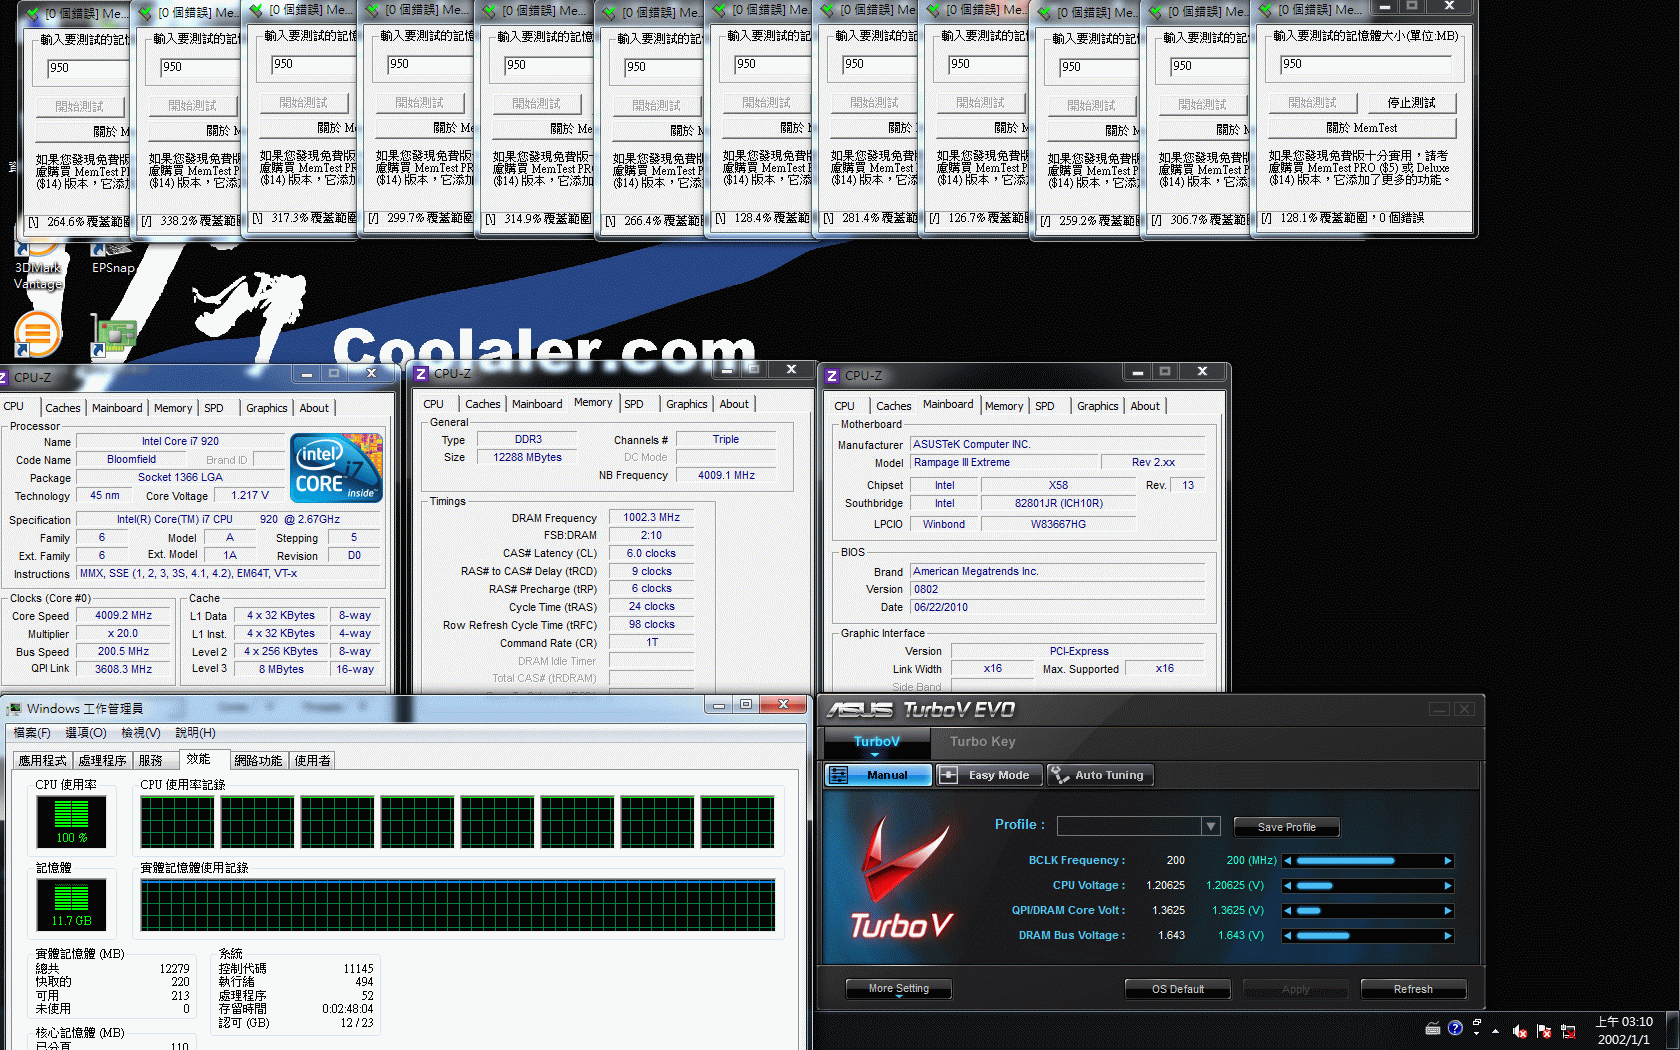This screenshot has width=1680, height=1050.
Task: Open the orange round striped desktop shortcut
Action: coord(38,334)
